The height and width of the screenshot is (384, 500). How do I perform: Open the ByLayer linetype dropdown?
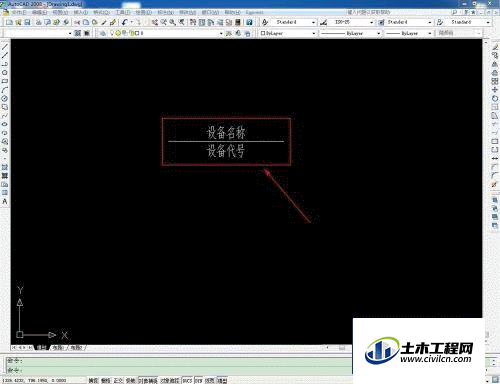[x=378, y=33]
